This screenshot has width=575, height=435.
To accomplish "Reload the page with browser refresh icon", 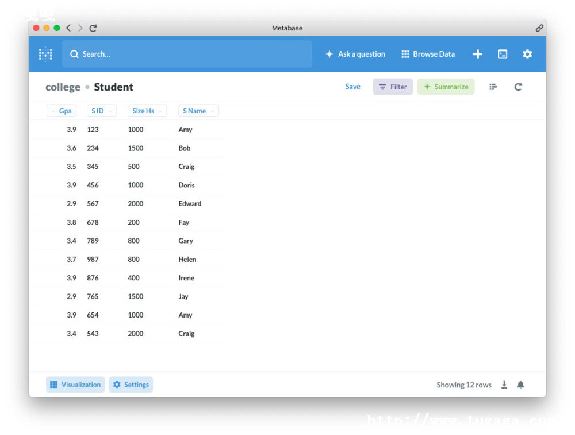I will (x=93, y=28).
